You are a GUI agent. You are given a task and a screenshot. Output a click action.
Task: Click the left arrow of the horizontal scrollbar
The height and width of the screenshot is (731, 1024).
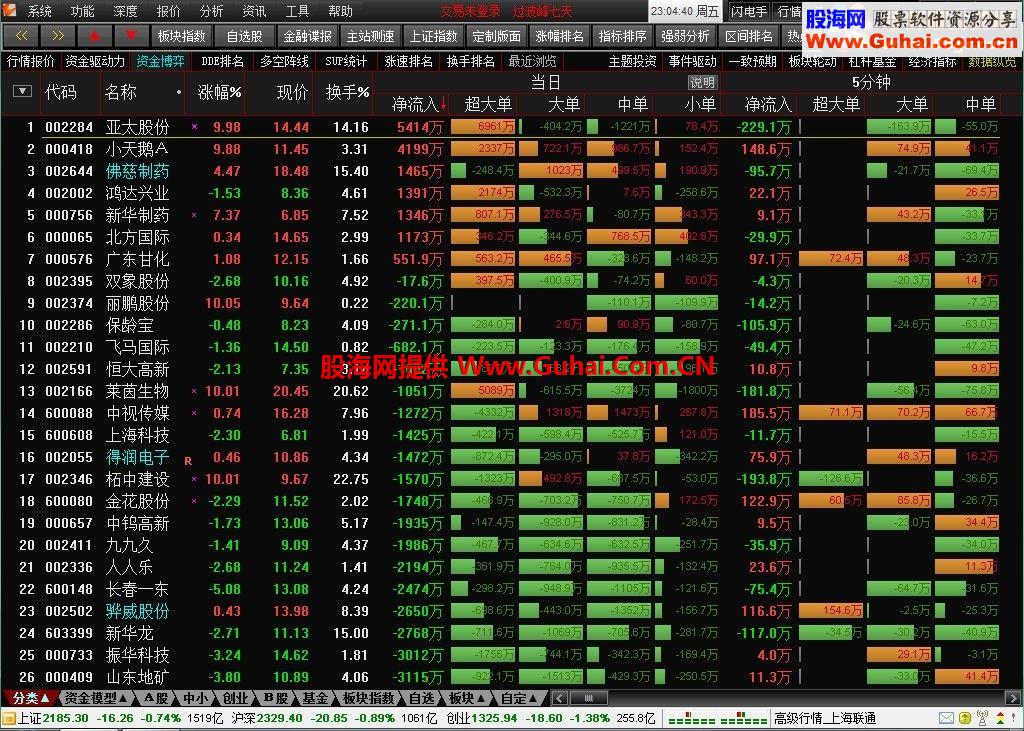[559, 698]
